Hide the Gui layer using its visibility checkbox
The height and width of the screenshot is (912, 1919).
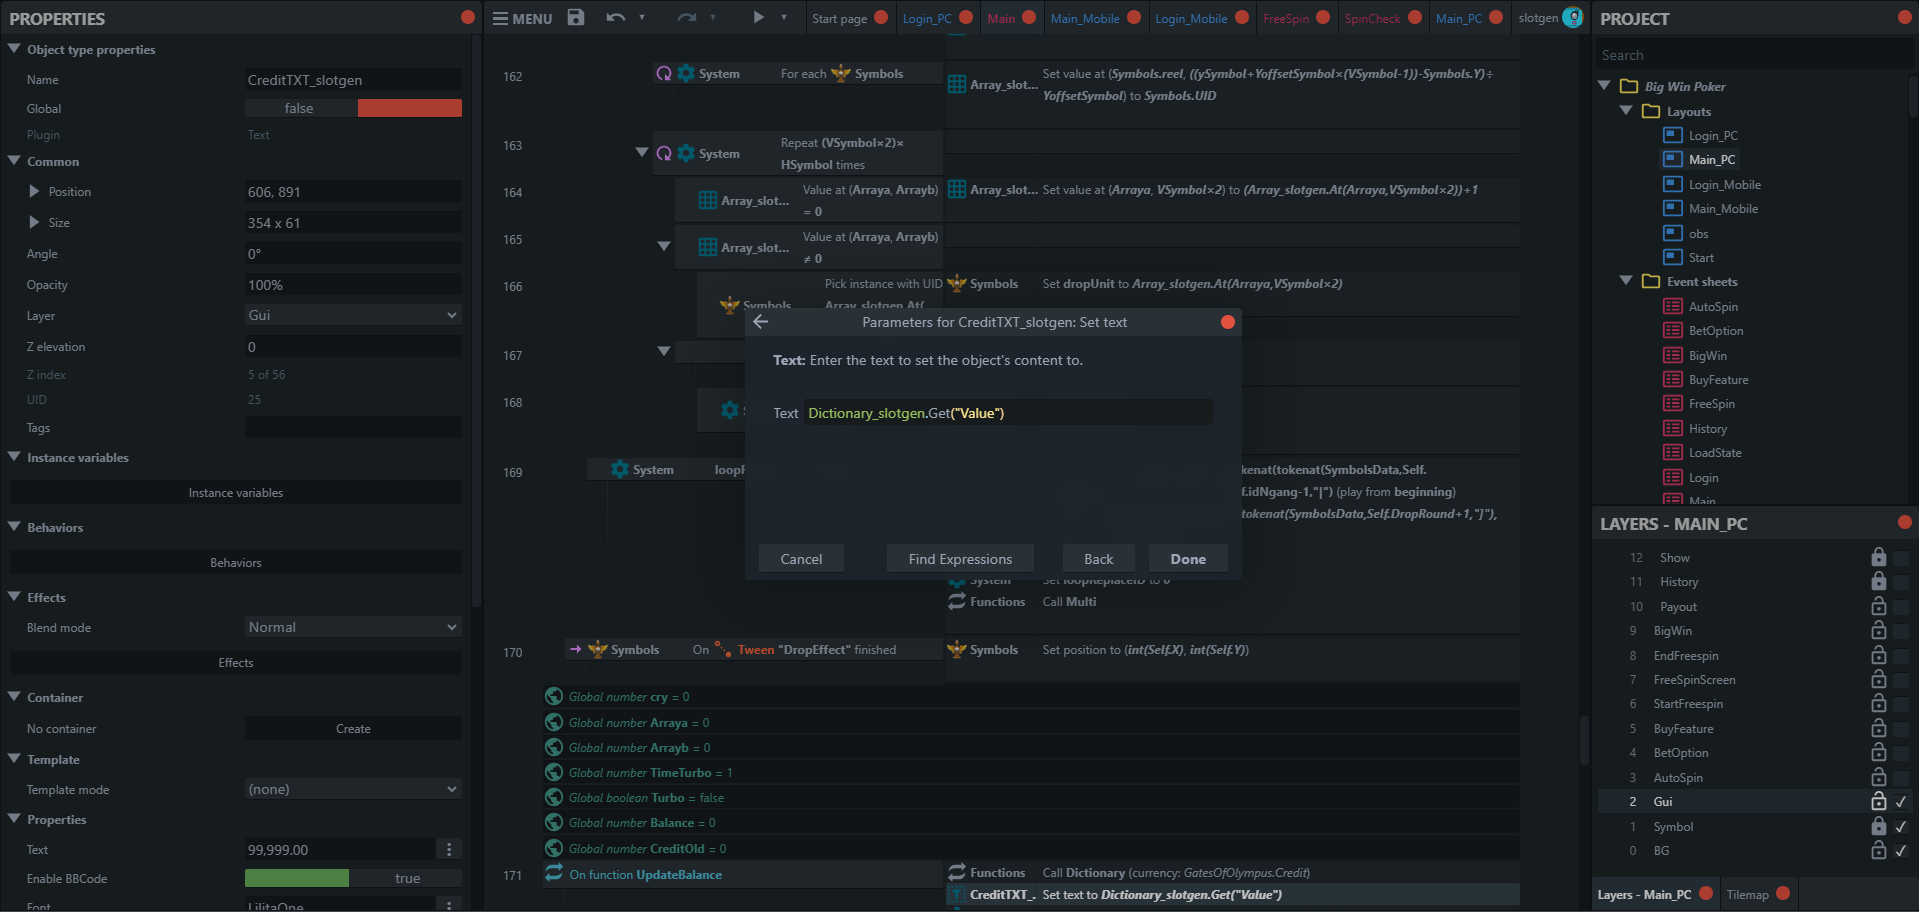tap(1901, 801)
